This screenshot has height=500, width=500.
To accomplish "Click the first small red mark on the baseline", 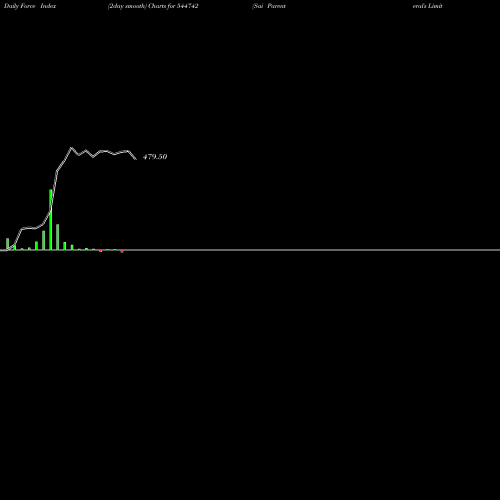I will pos(101,251).
